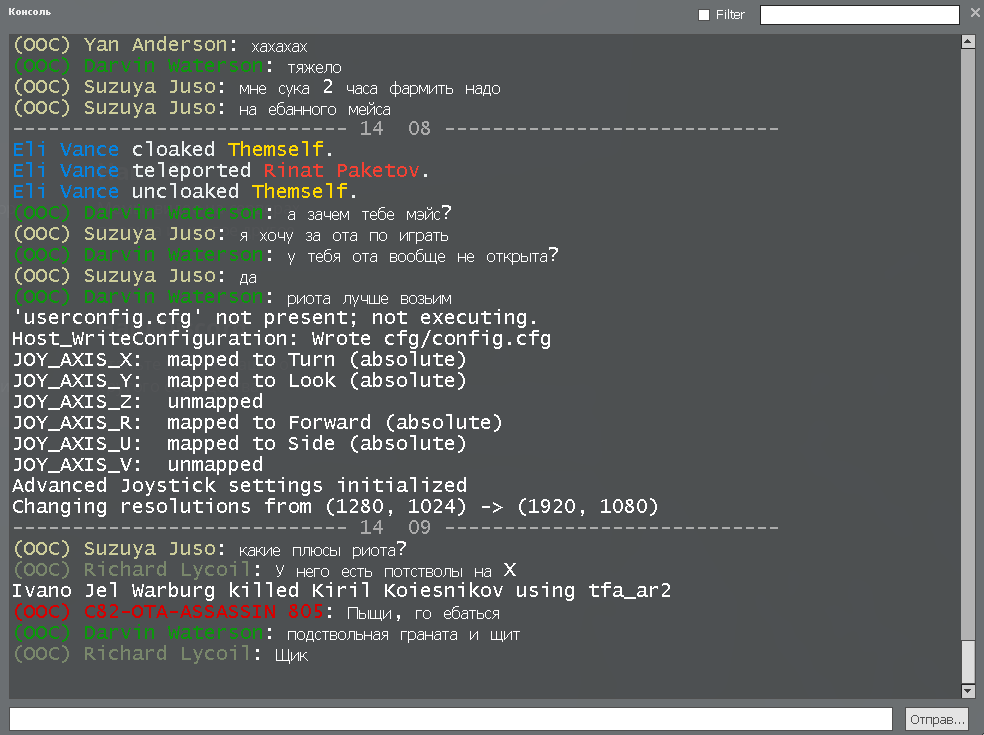Viewport: 984px width, 735px height.
Task: Click Richard Lycoil's 'Щик' message
Action: pyautogui.click(x=161, y=654)
